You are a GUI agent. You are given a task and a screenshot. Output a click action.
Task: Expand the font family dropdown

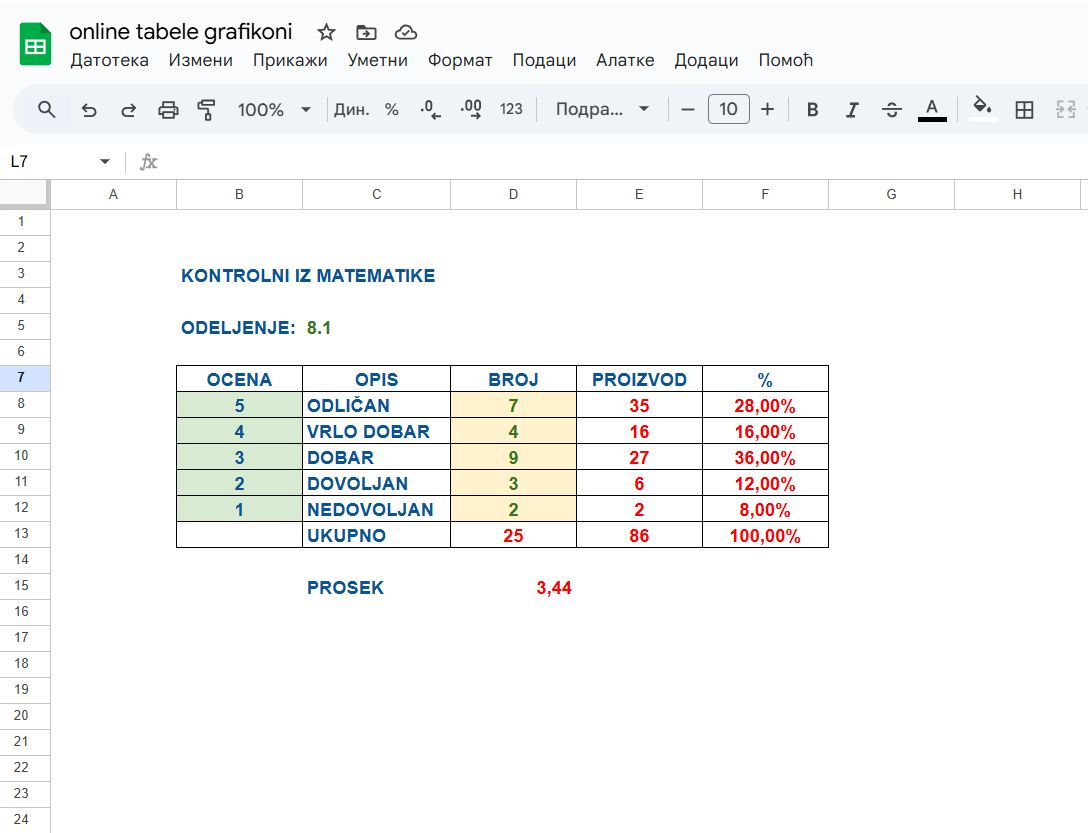pos(603,109)
